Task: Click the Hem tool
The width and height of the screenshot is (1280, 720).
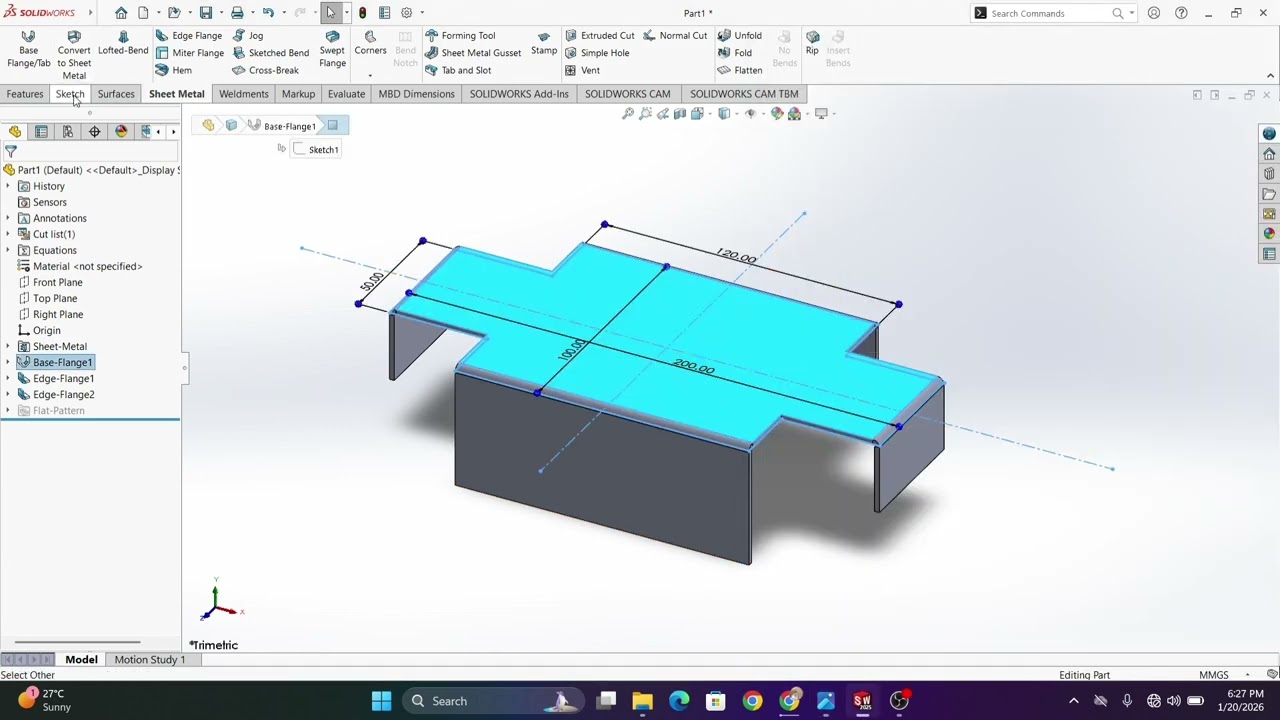Action: click(174, 70)
